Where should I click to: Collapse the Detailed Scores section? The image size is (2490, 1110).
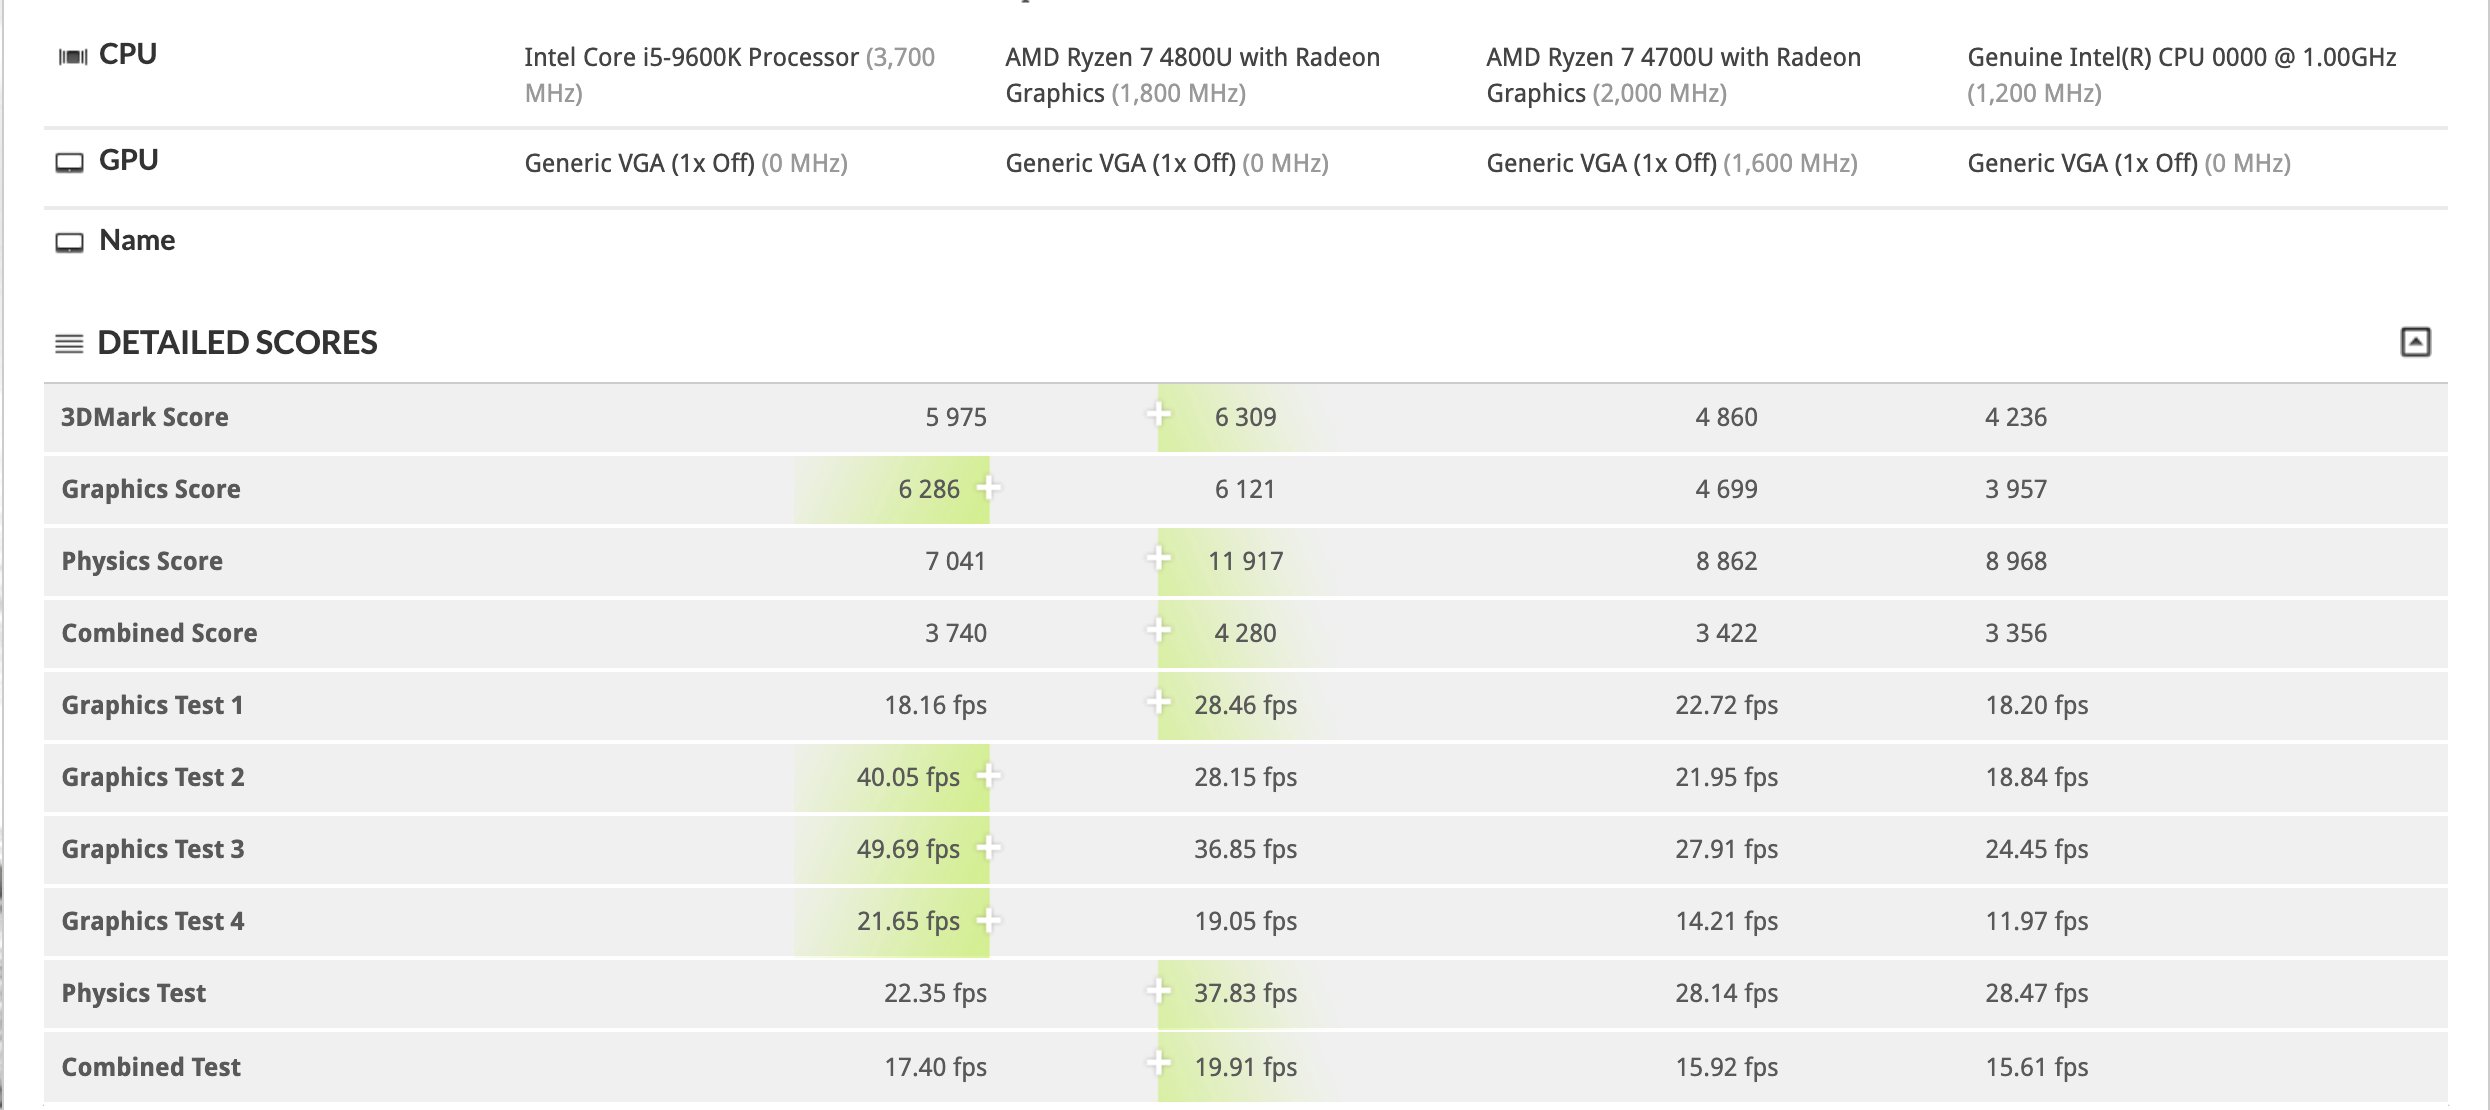[x=2415, y=342]
